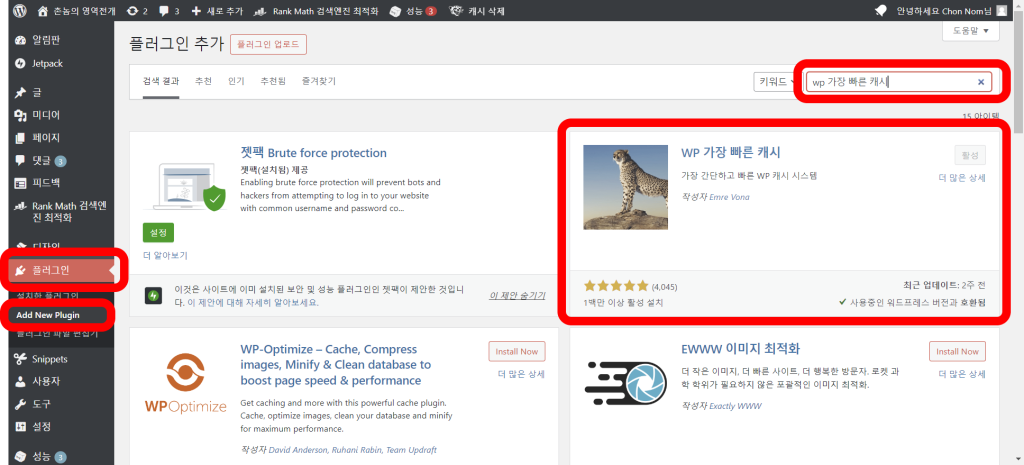Image resolution: width=1024 pixels, height=465 pixels.
Task: Click author link Emre Vona
Action: 728,197
